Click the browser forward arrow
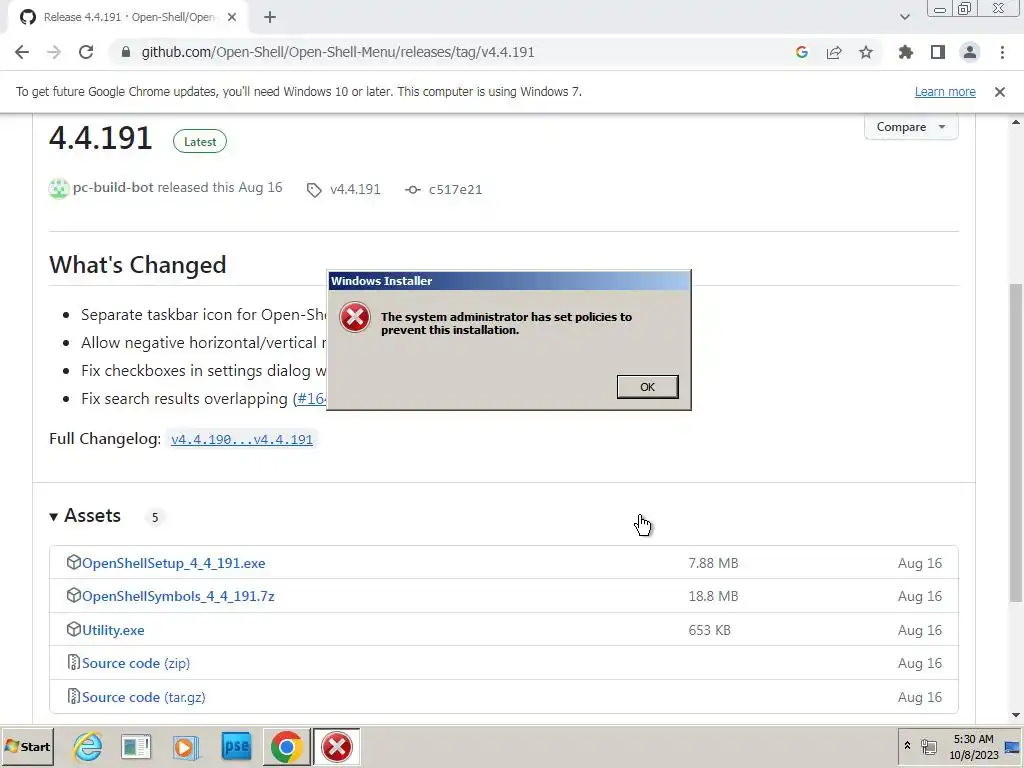The image size is (1024, 768). 54,52
